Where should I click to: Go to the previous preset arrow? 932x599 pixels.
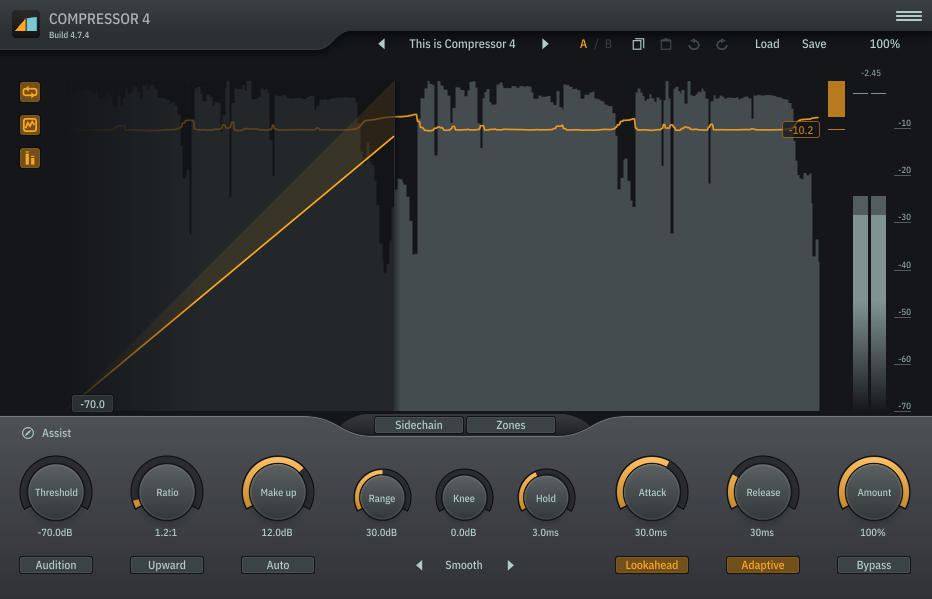pyautogui.click(x=382, y=44)
